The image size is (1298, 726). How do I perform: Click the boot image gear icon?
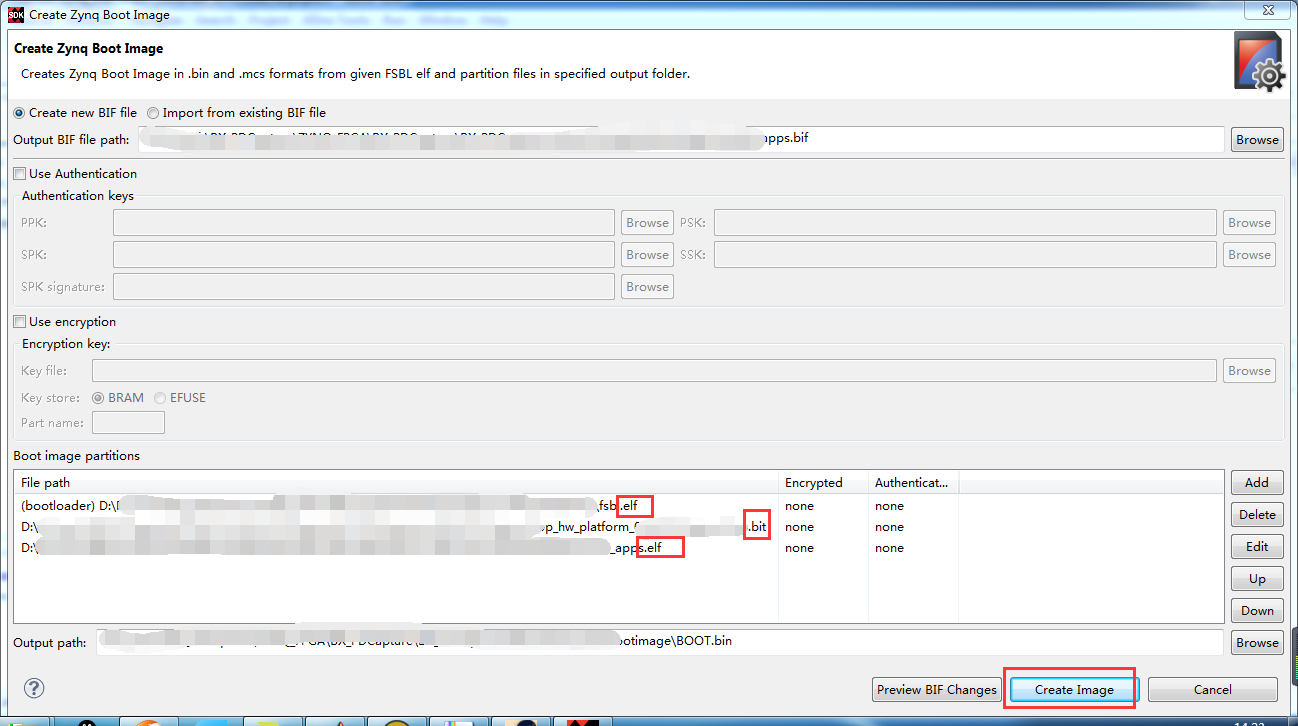(x=1258, y=63)
